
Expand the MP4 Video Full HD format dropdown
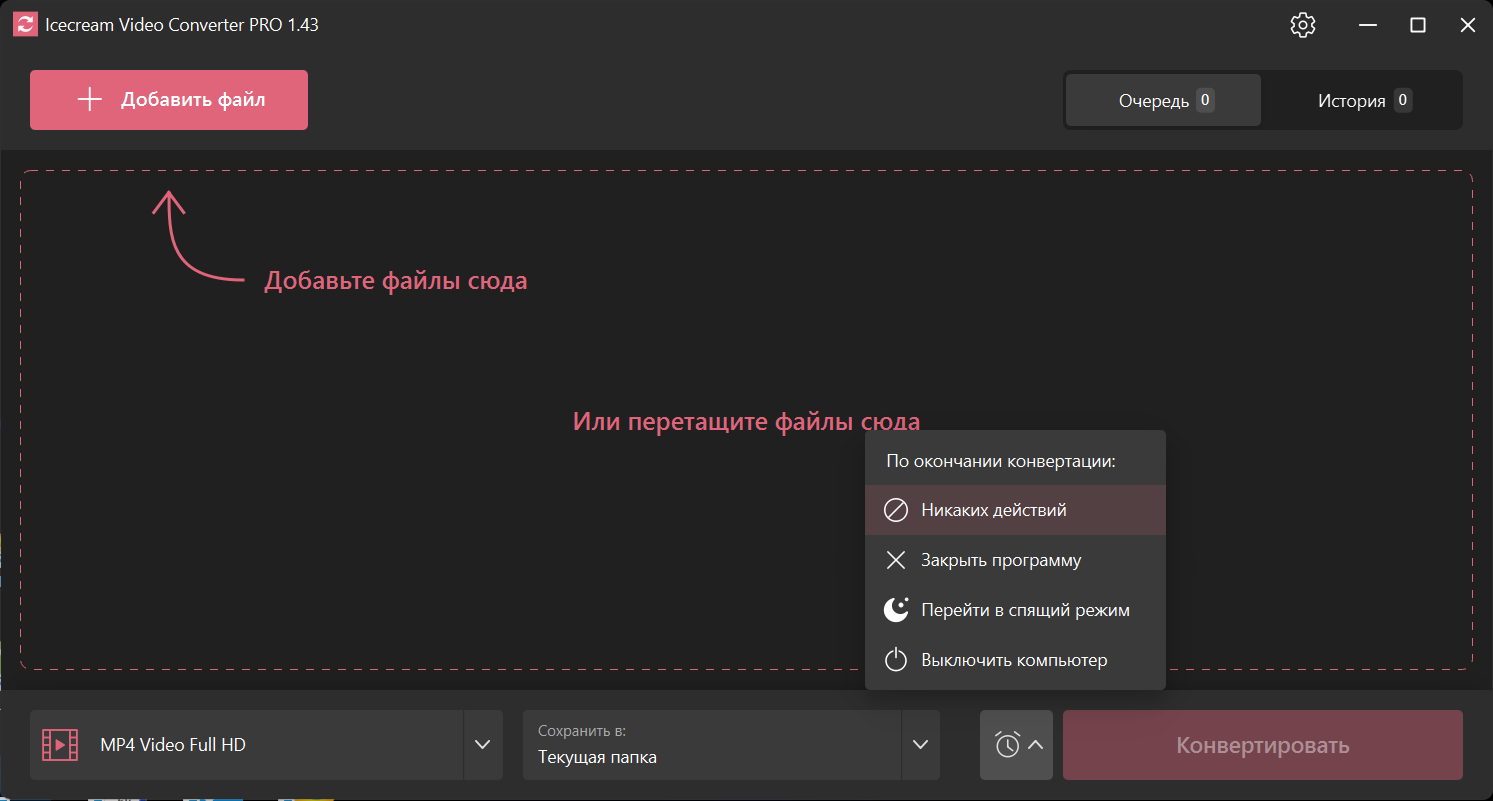click(x=483, y=745)
